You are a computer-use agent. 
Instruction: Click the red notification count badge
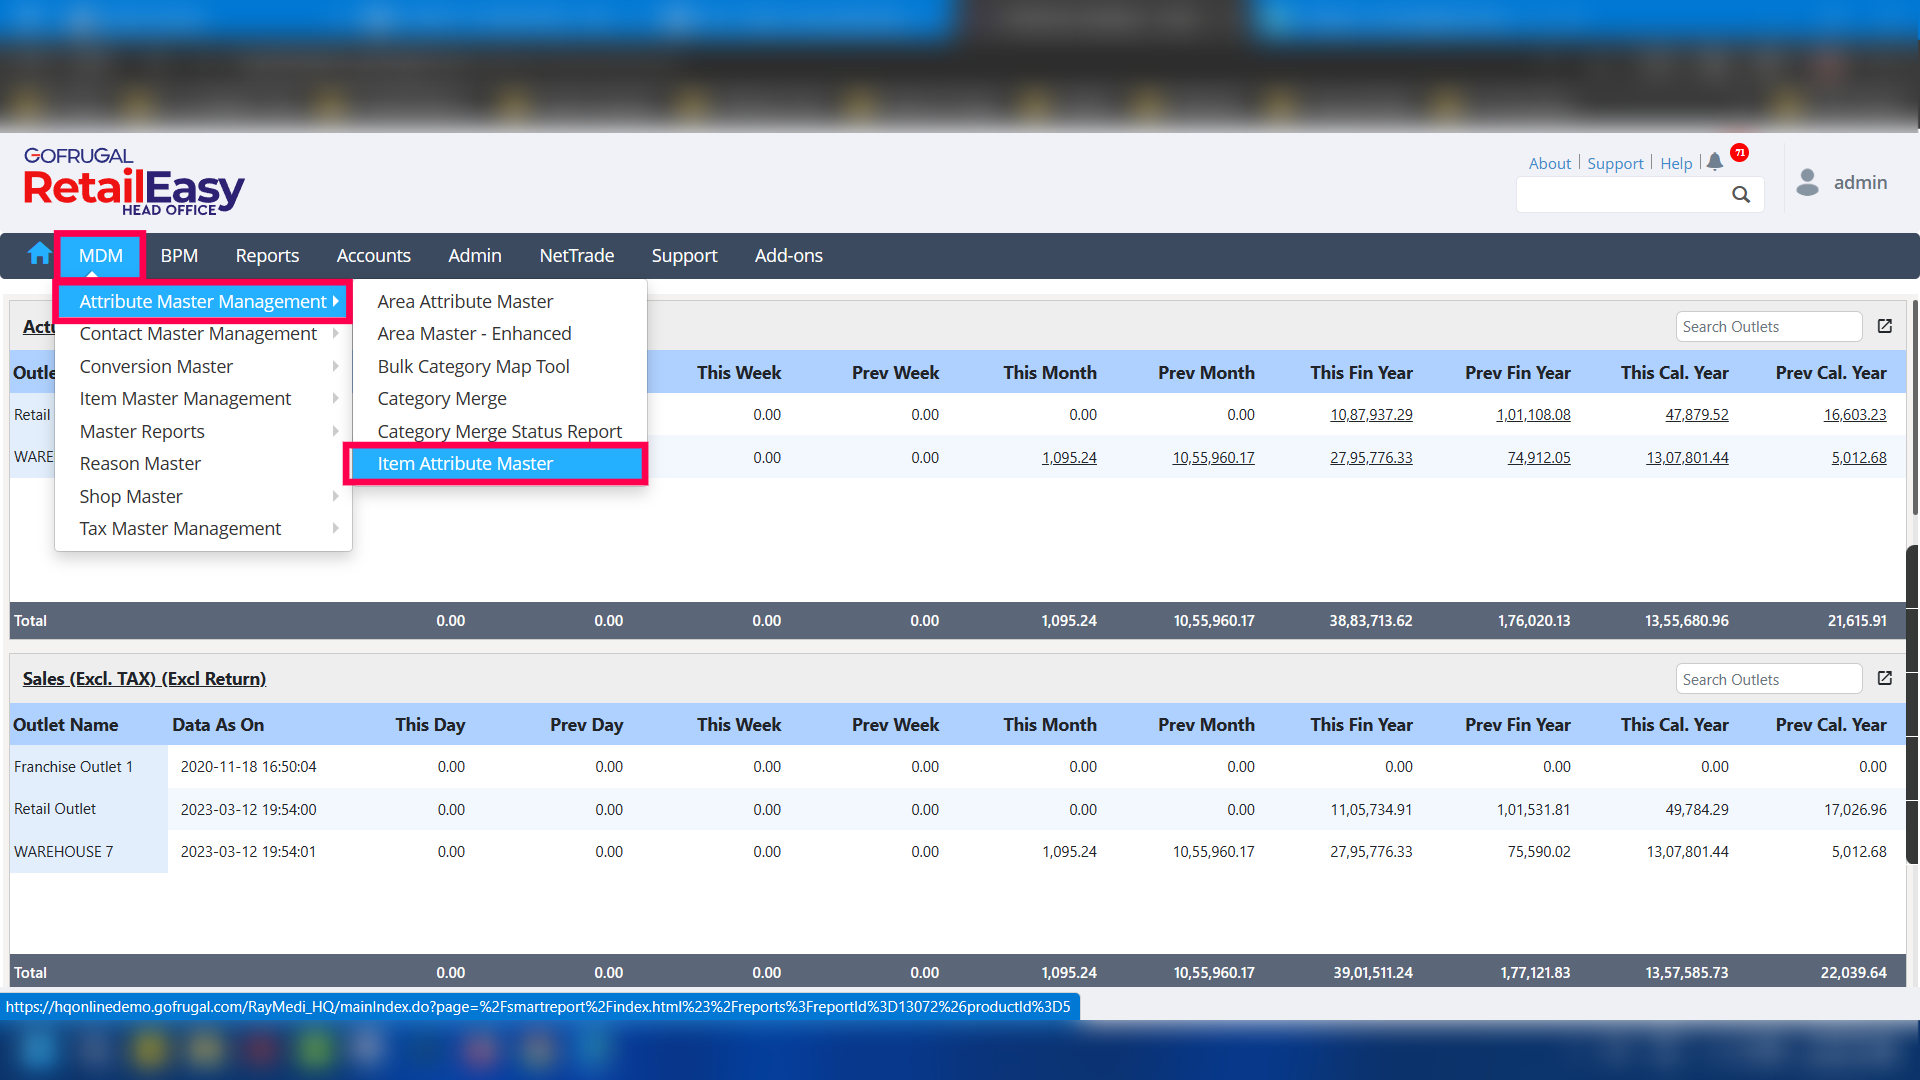point(1740,152)
